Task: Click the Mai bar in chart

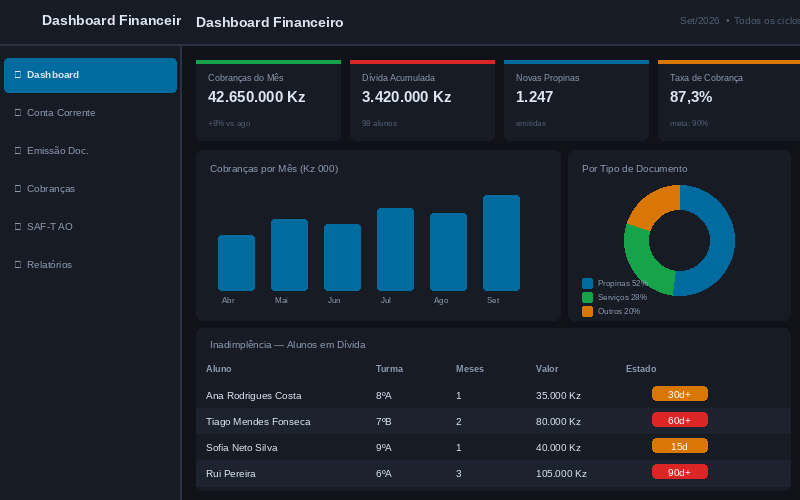Action: pyautogui.click(x=289, y=255)
